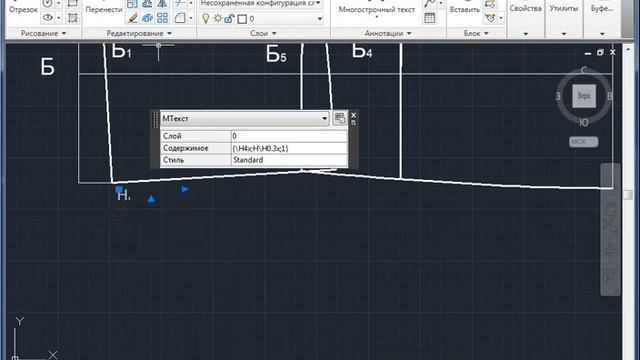
Task: Open the Свойства panel
Action: [525, 8]
